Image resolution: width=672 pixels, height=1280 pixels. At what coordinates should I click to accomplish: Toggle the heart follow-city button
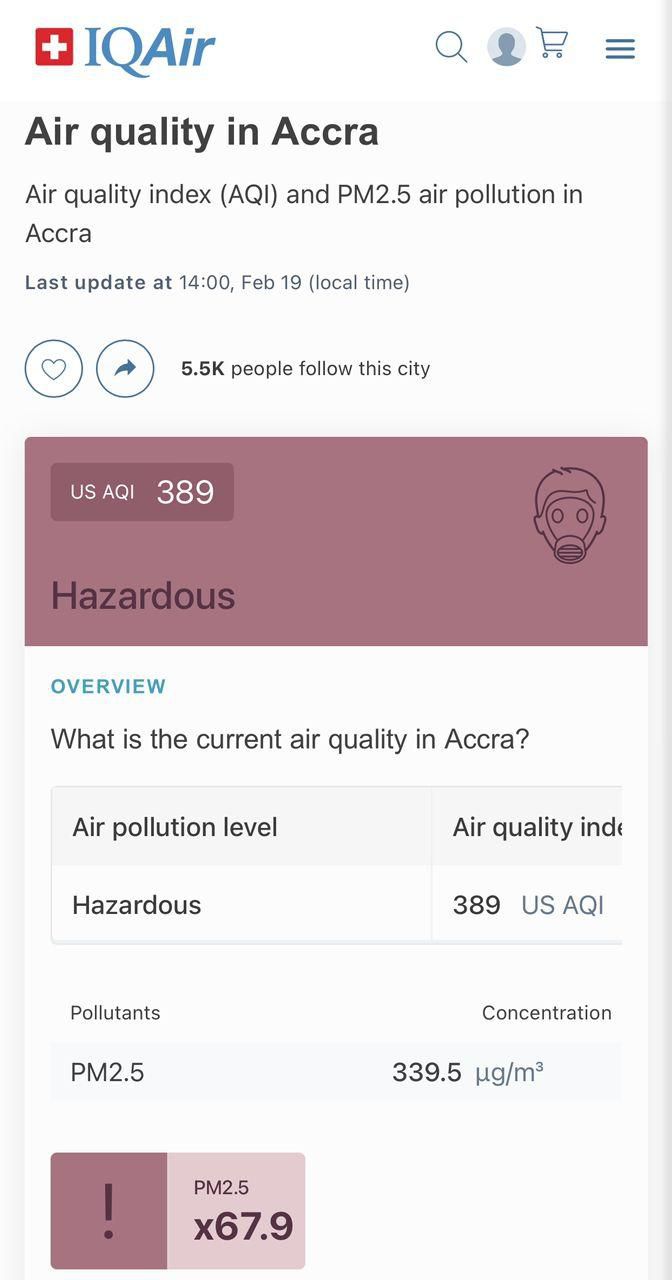pyautogui.click(x=54, y=369)
